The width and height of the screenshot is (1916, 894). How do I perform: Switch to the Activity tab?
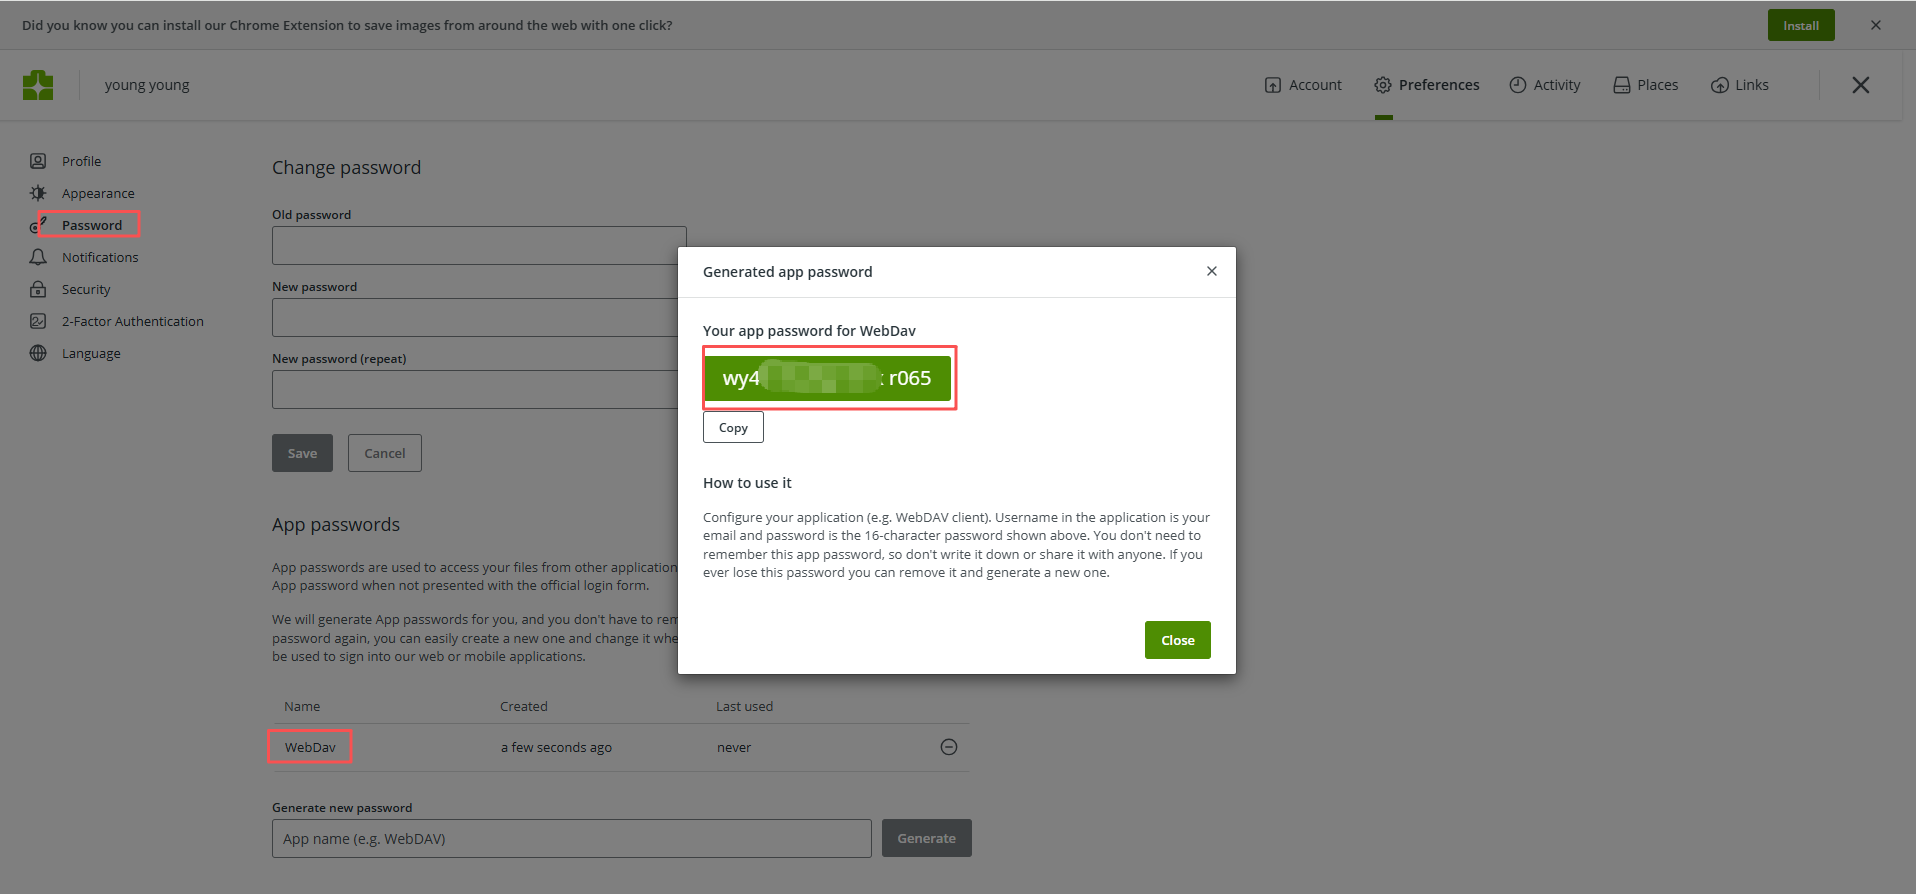point(1545,85)
